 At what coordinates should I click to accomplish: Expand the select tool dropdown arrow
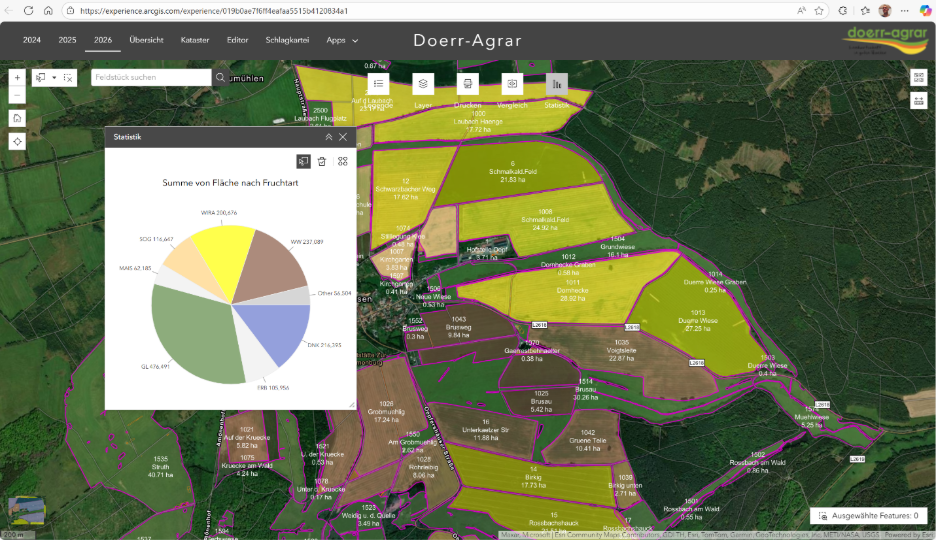(54, 77)
